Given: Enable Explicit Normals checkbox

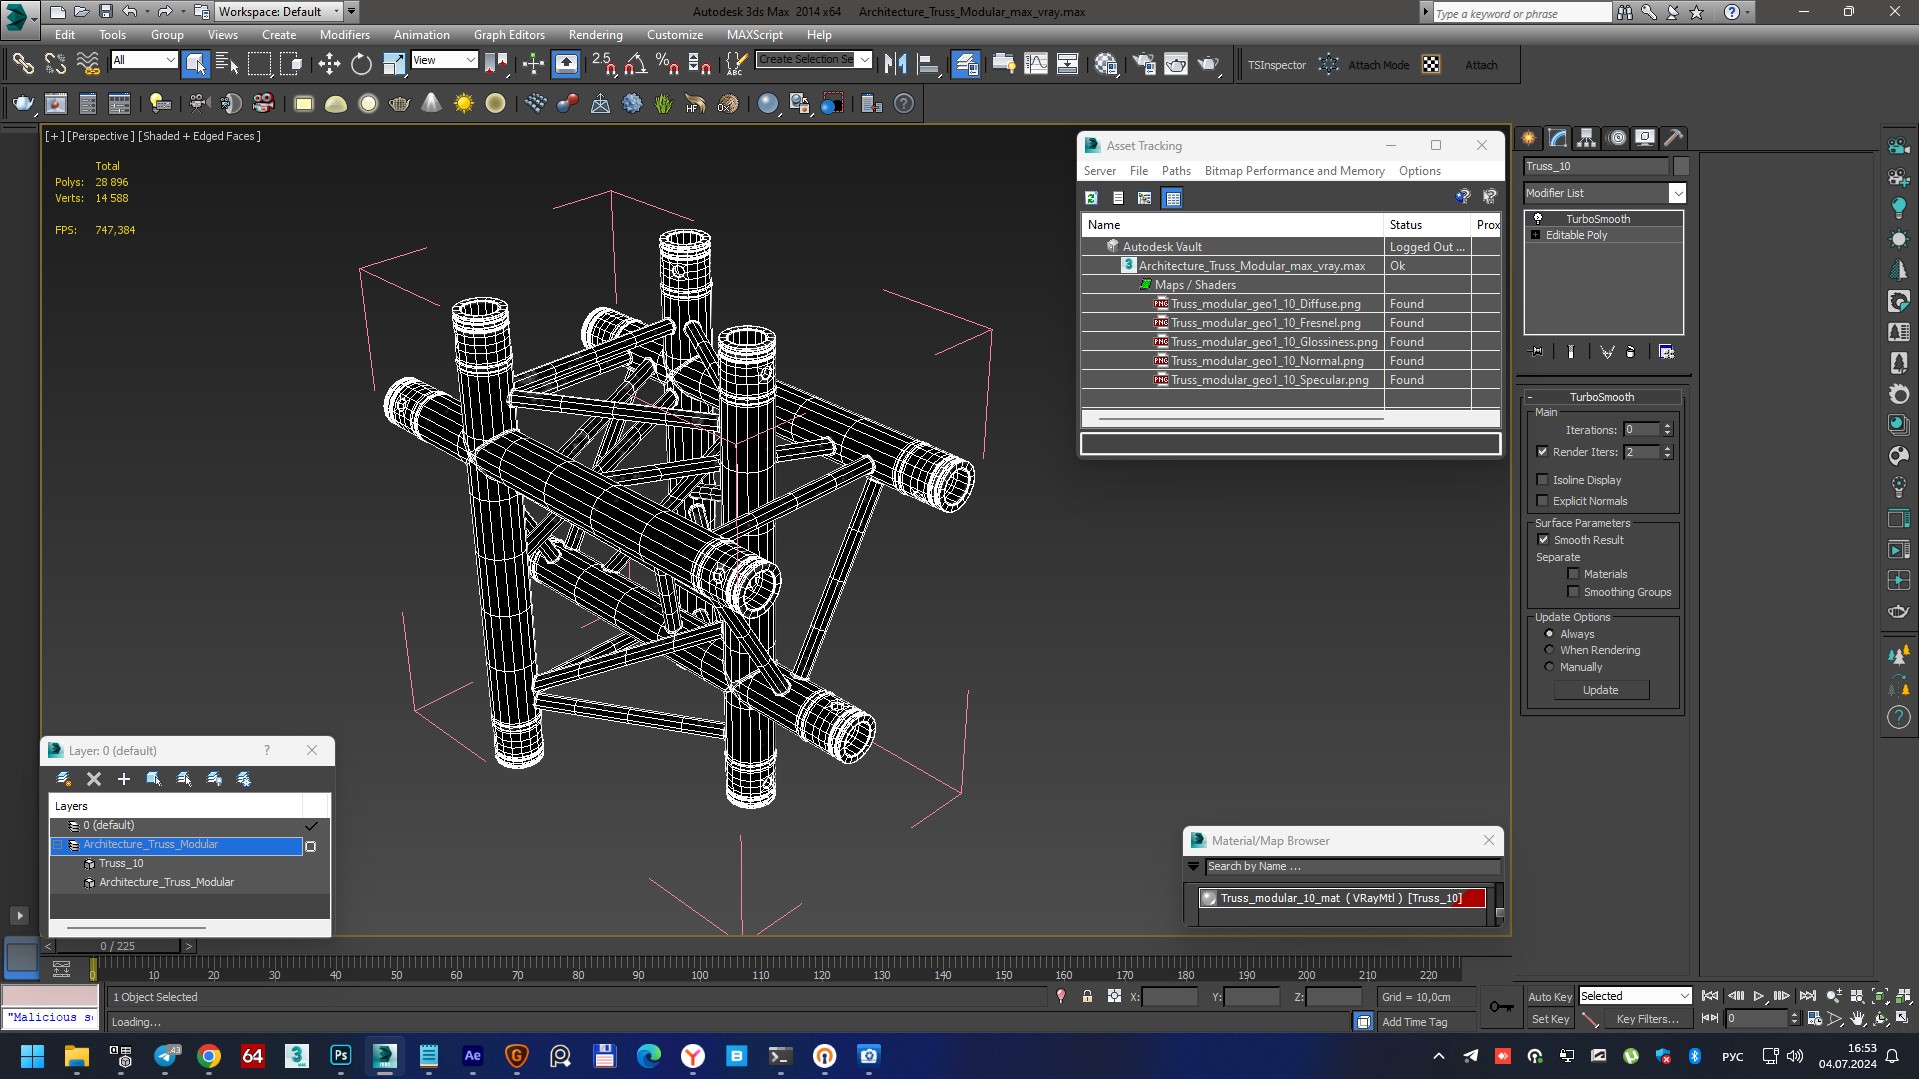Looking at the screenshot, I should coord(1542,501).
